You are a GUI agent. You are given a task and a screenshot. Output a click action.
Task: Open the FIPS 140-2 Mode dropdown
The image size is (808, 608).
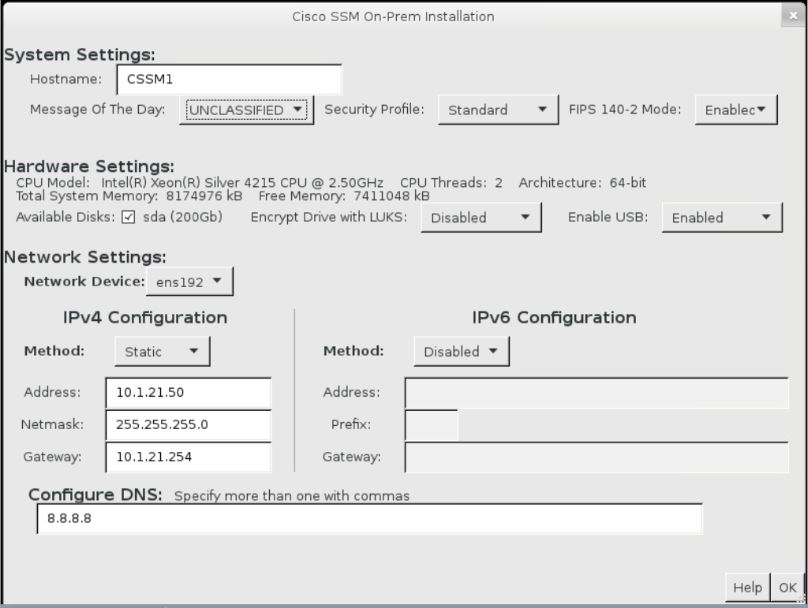736,110
